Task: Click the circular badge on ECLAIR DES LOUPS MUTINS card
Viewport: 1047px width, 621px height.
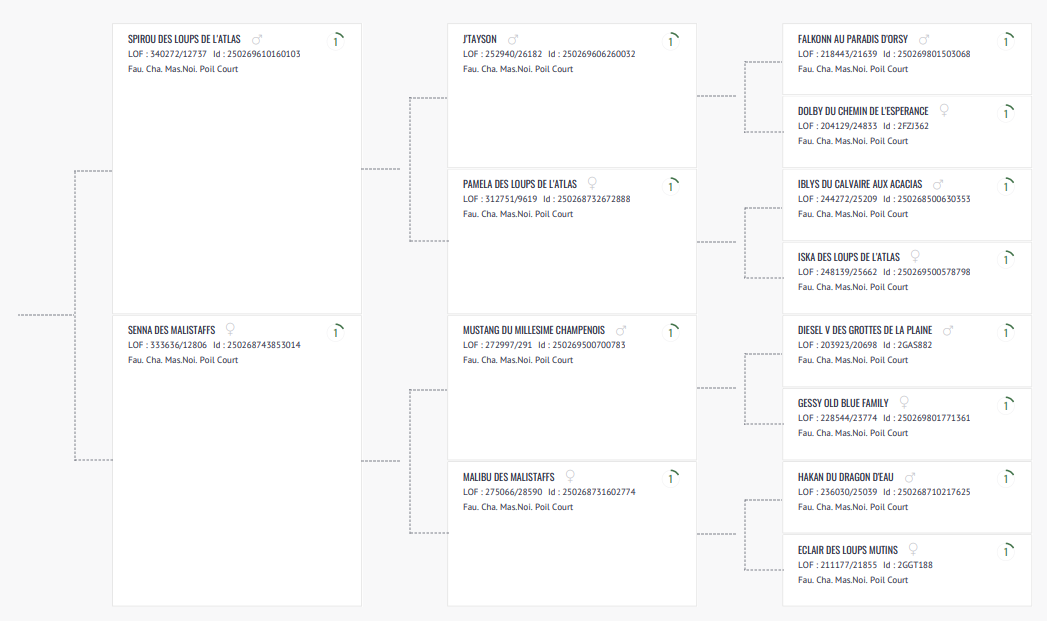Action: click(1006, 552)
